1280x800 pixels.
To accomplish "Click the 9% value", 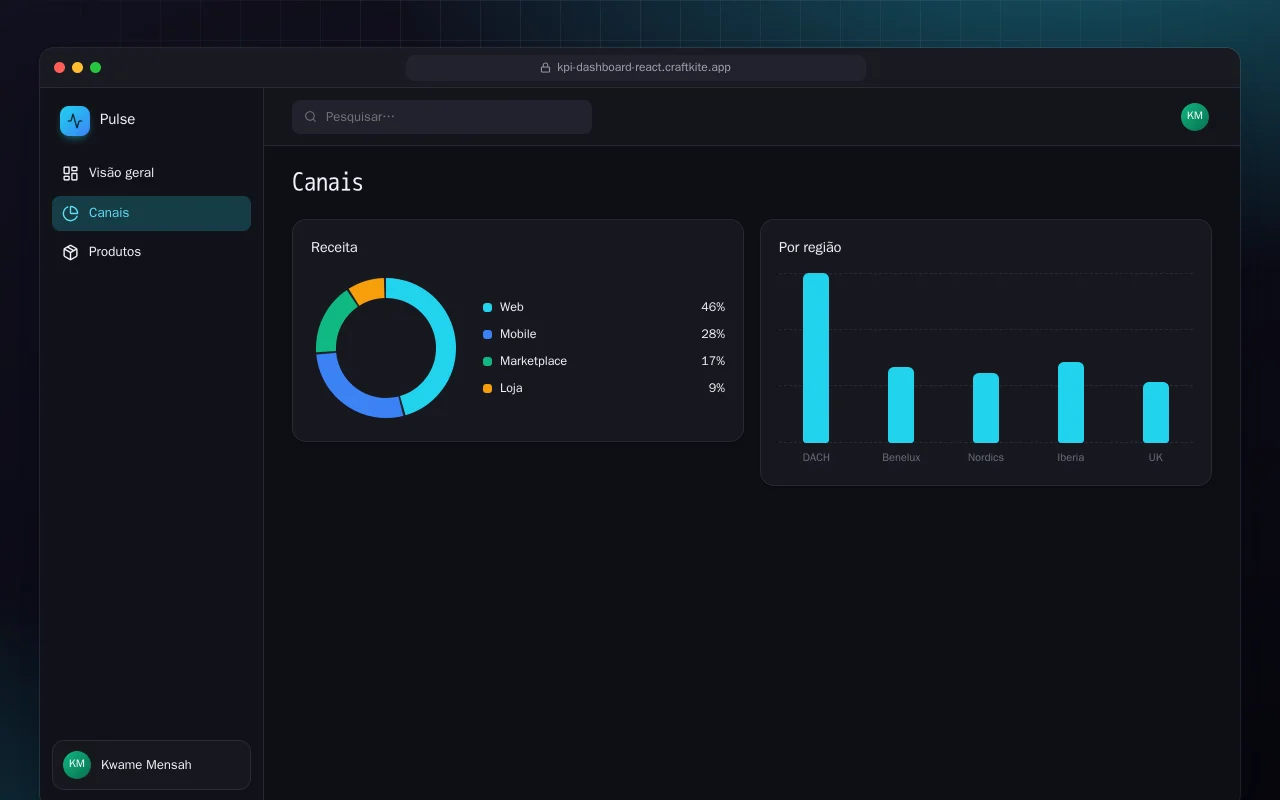I will [x=717, y=388].
